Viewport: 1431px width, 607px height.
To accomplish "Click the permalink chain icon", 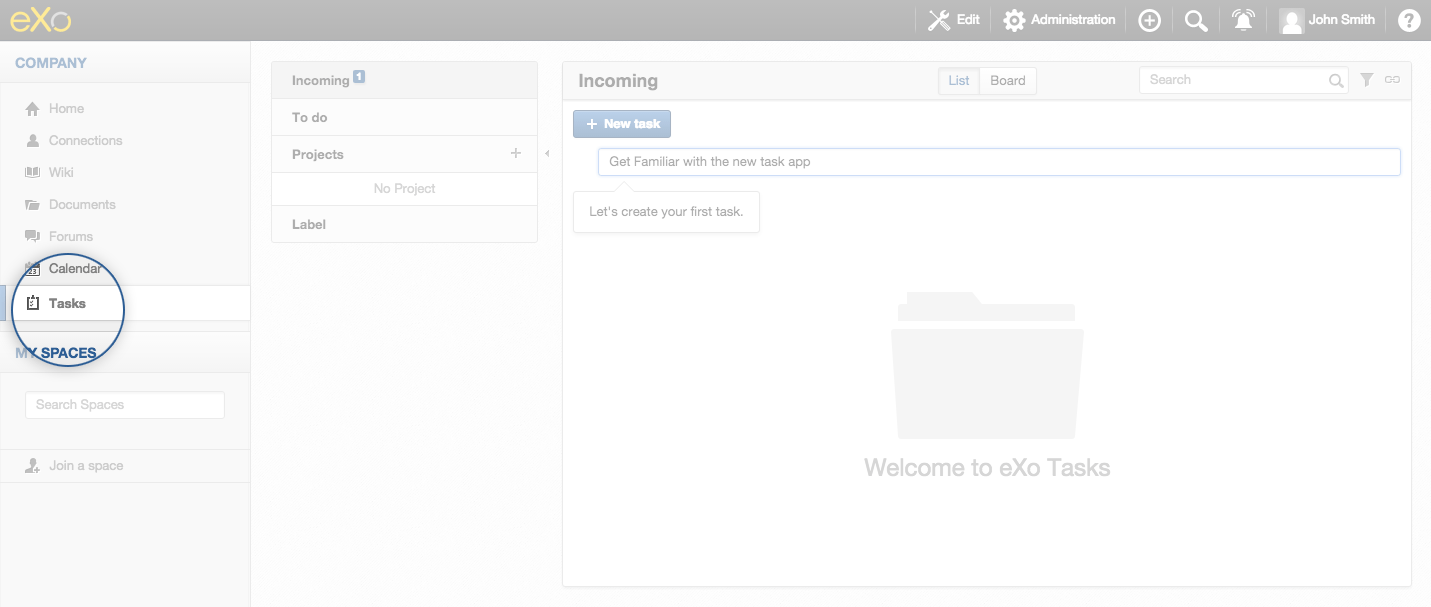I will coord(1392,79).
